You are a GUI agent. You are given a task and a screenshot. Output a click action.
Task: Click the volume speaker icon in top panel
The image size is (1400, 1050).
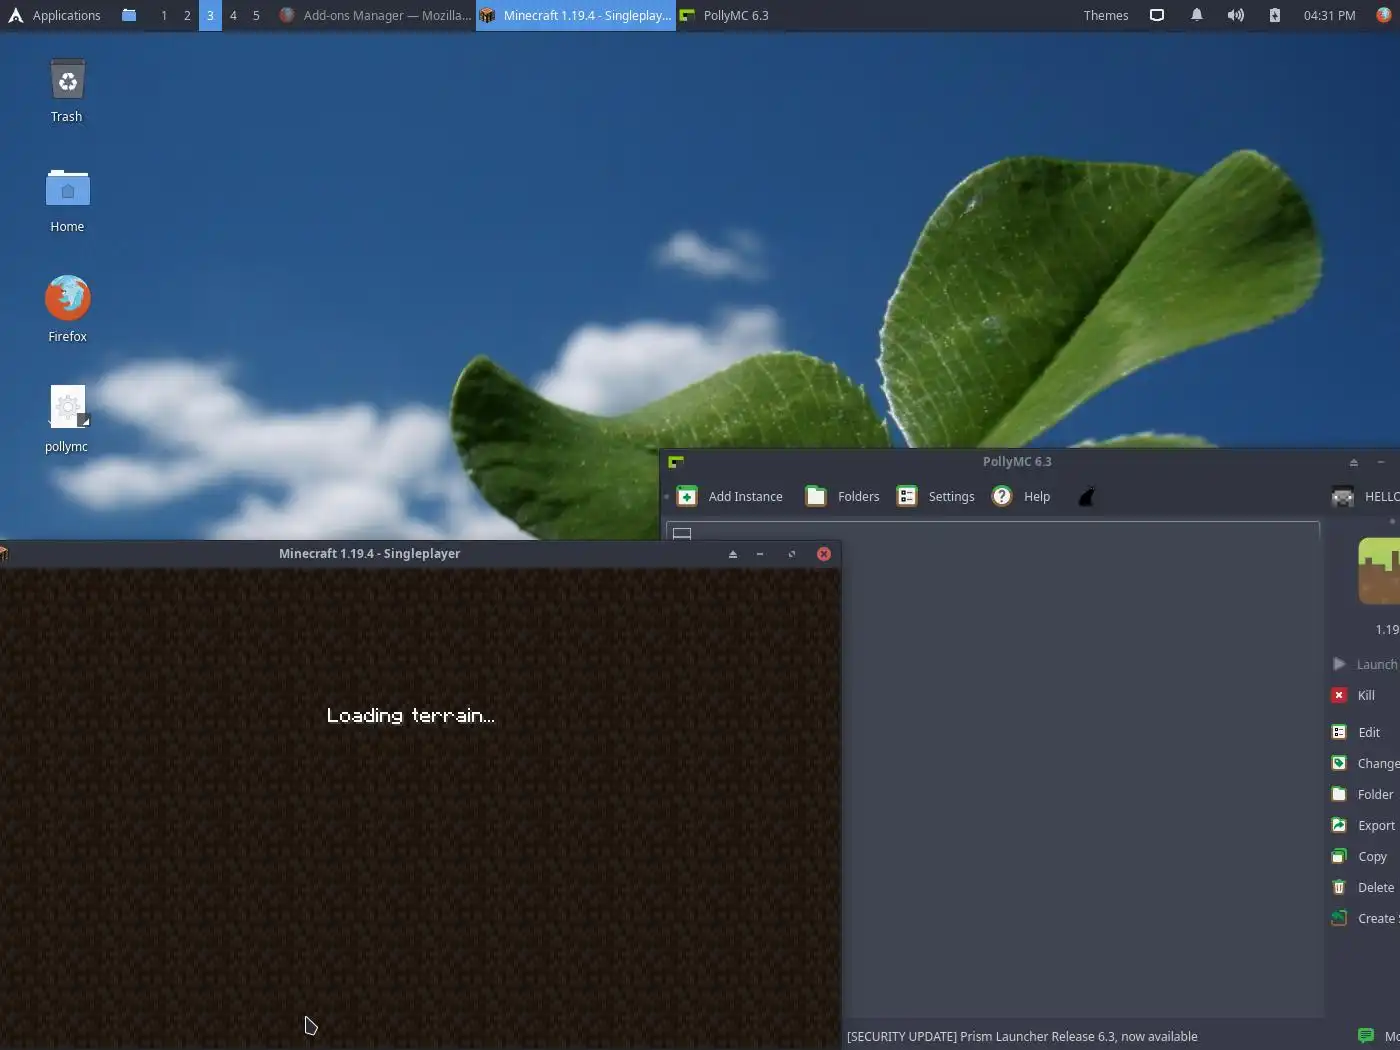[1236, 15]
